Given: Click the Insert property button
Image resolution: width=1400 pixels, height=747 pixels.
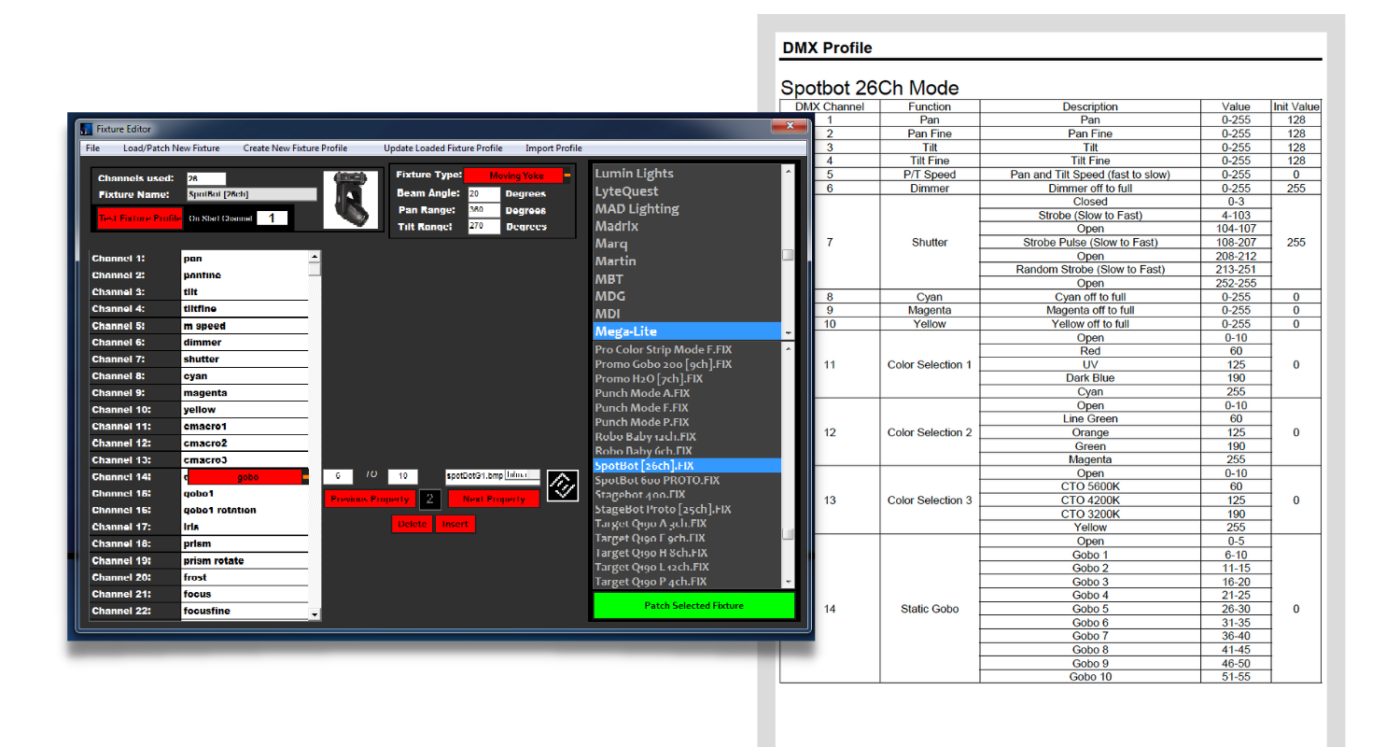Looking at the screenshot, I should coord(454,523).
